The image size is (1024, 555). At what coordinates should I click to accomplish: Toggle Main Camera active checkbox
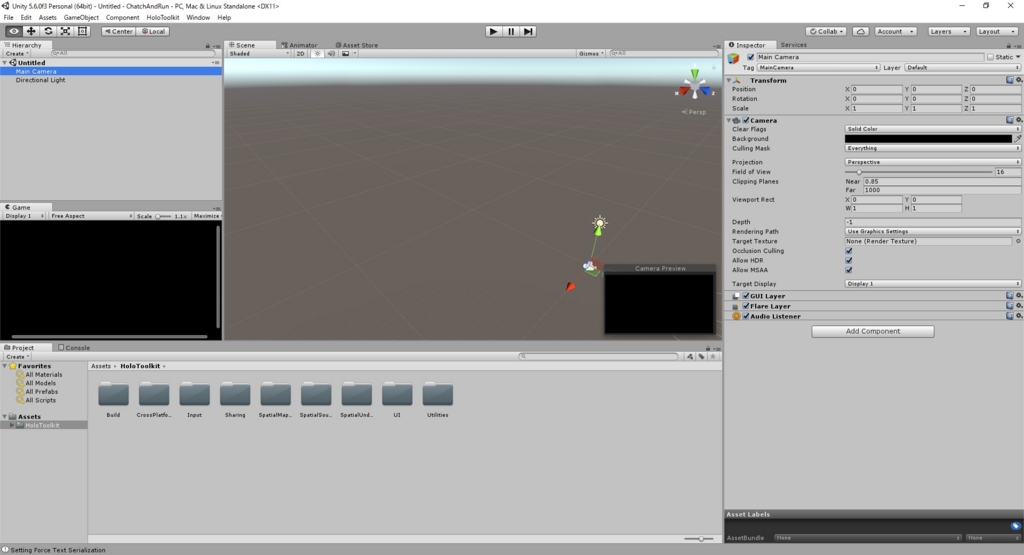(x=750, y=57)
